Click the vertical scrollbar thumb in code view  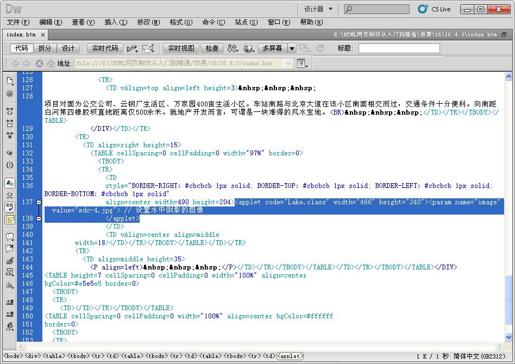click(509, 300)
